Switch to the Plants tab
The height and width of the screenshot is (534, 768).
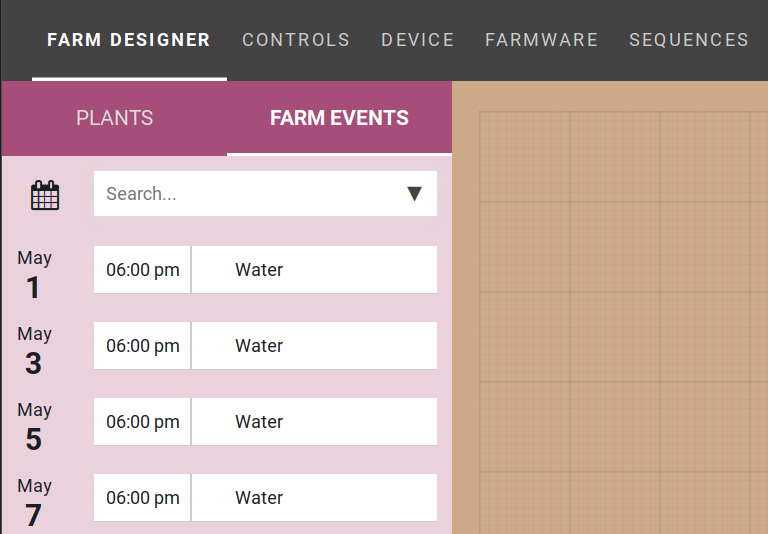pyautogui.click(x=114, y=118)
